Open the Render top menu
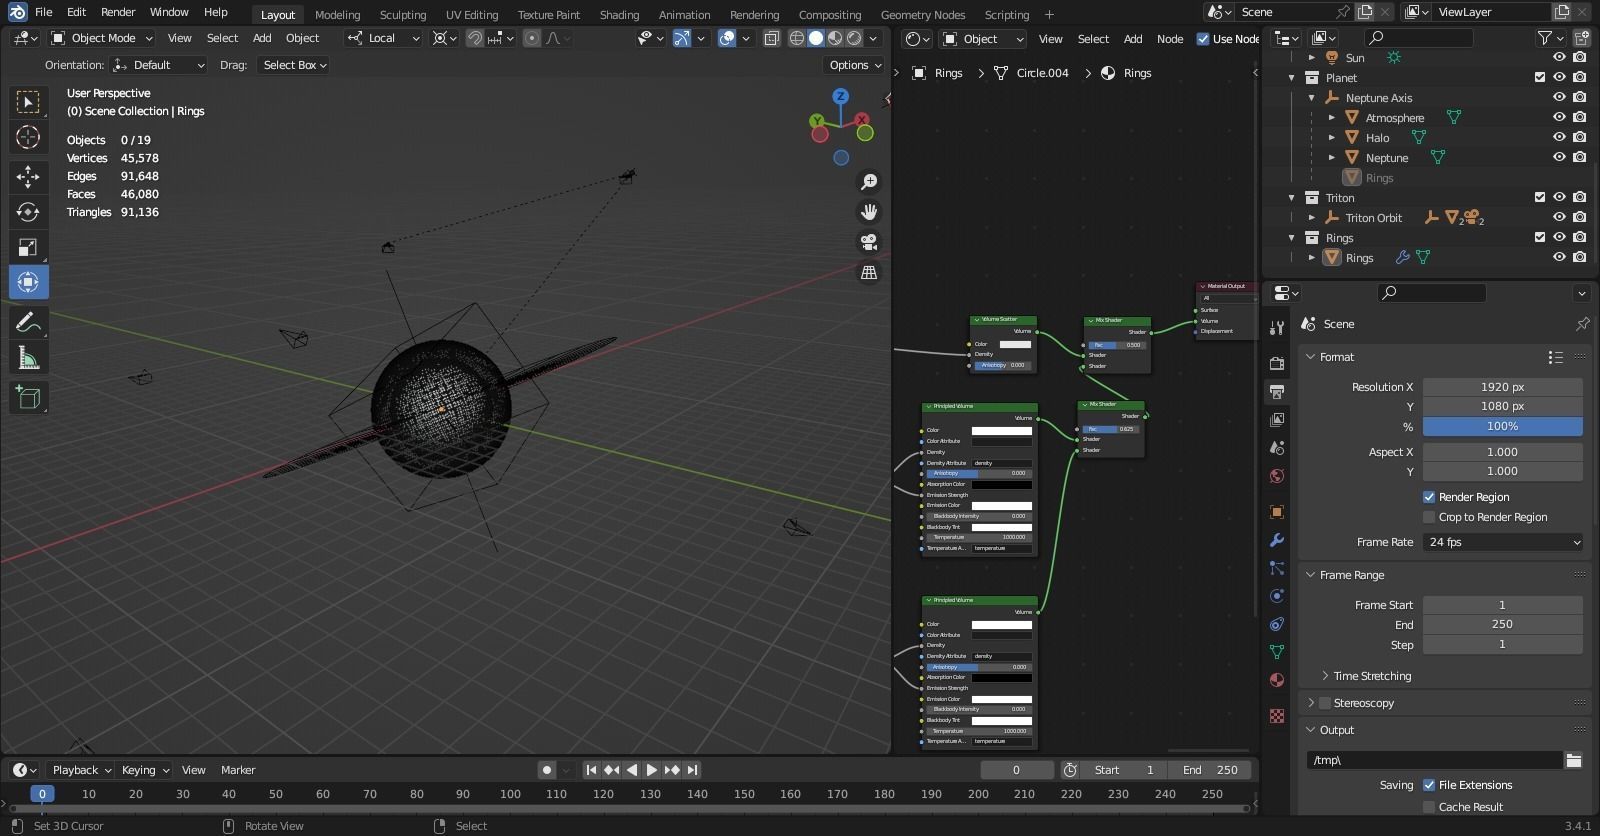The image size is (1600, 836). tap(118, 12)
